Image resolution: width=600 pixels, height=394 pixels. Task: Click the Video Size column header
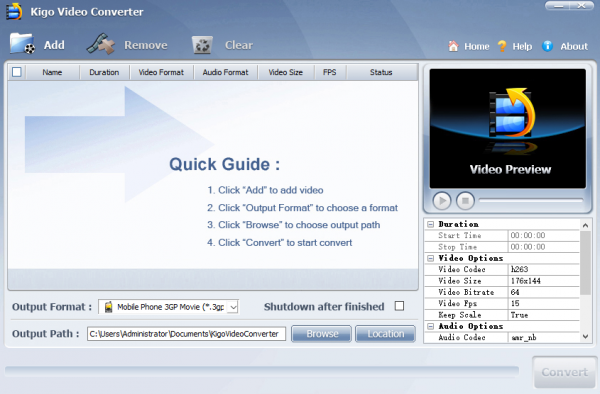click(285, 72)
